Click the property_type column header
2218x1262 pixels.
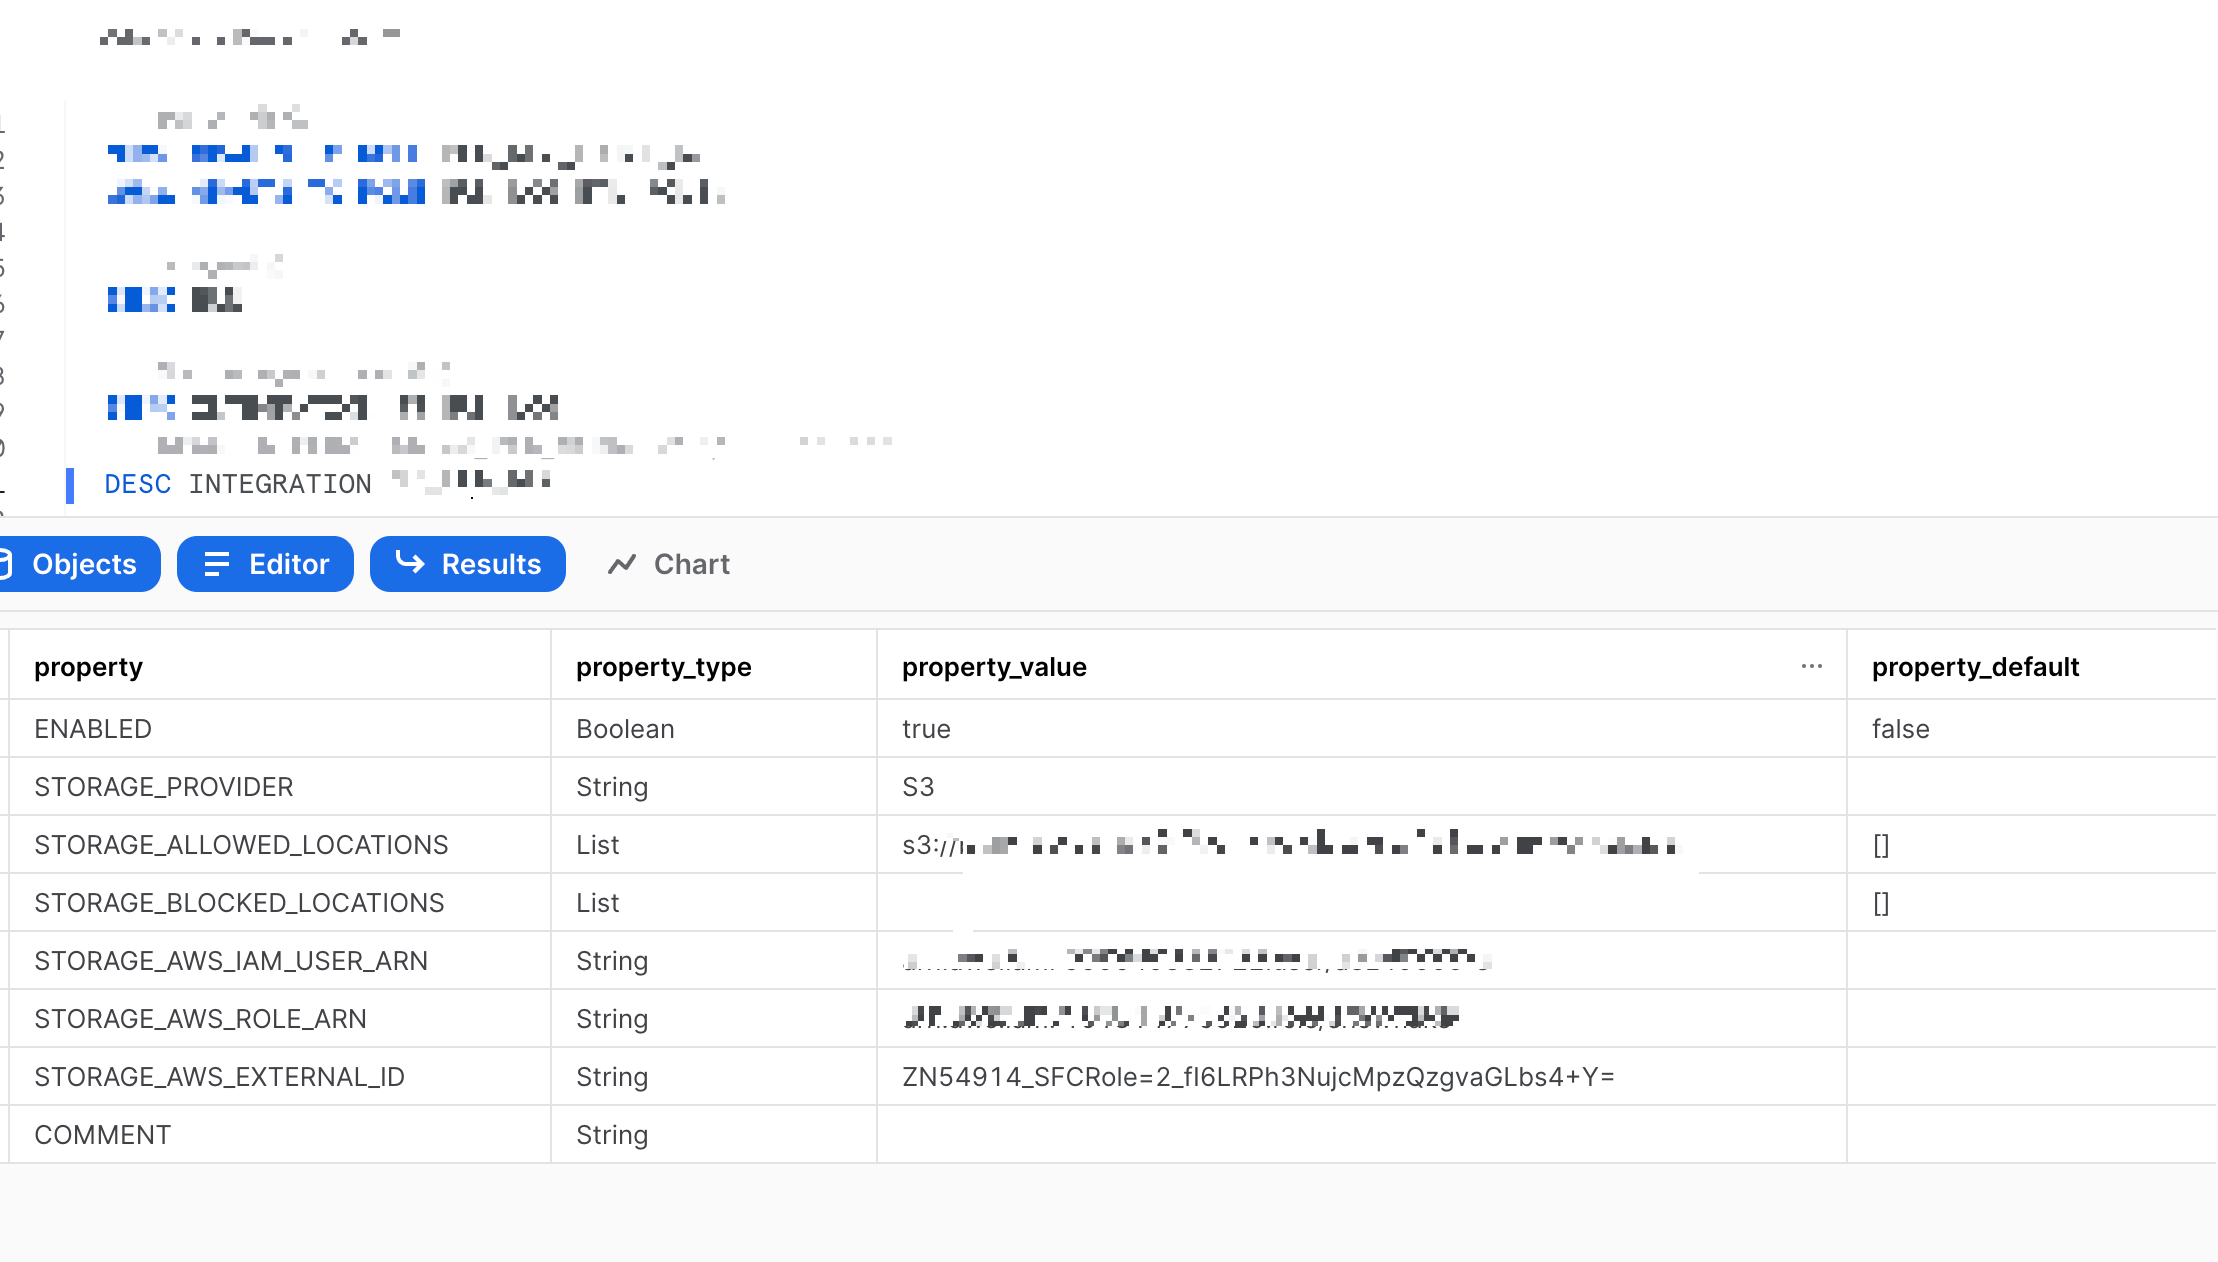(x=663, y=667)
